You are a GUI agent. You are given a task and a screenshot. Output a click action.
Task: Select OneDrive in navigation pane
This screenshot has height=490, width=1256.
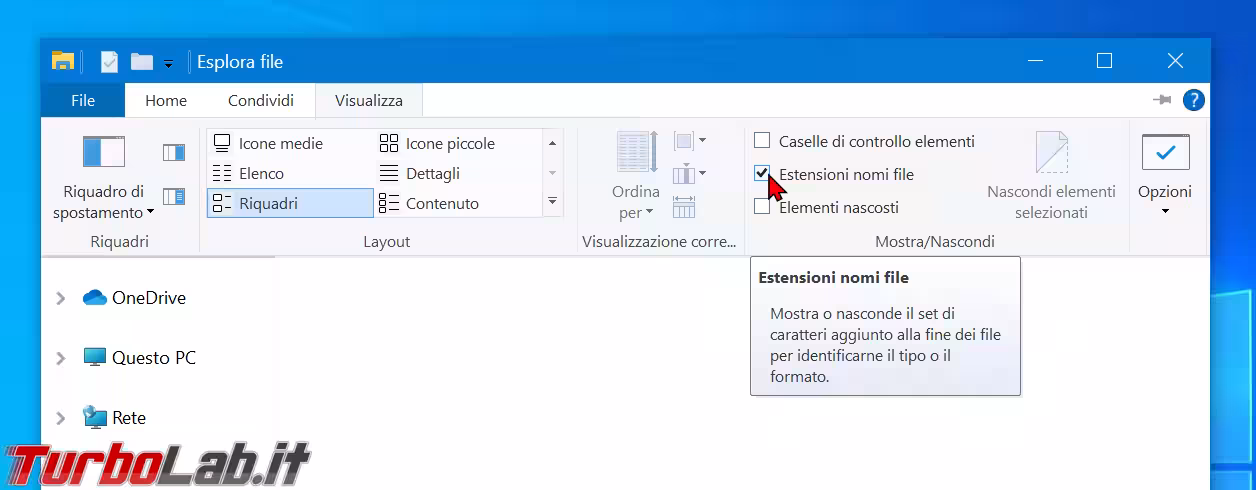tap(134, 298)
